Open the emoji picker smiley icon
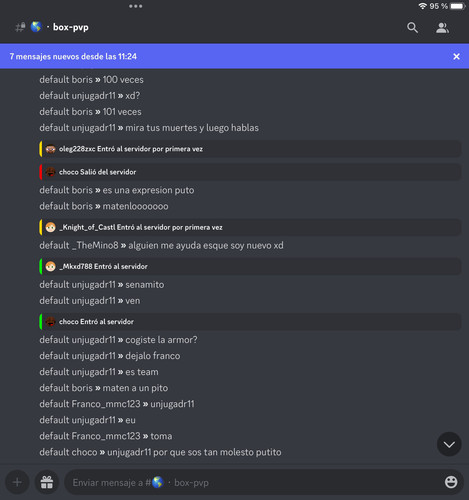Image resolution: width=469 pixels, height=500 pixels. 451,482
